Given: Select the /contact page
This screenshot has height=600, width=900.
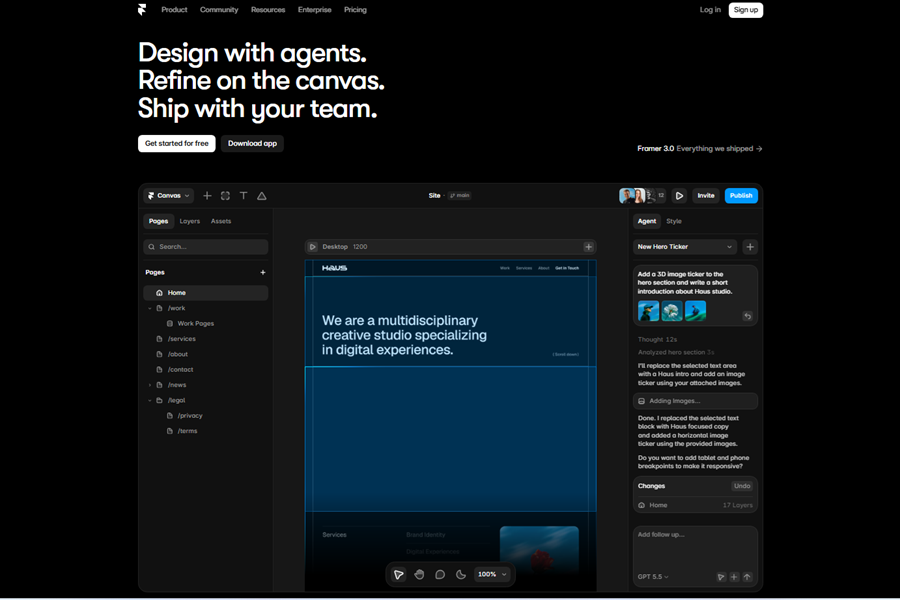Looking at the screenshot, I should click(180, 370).
